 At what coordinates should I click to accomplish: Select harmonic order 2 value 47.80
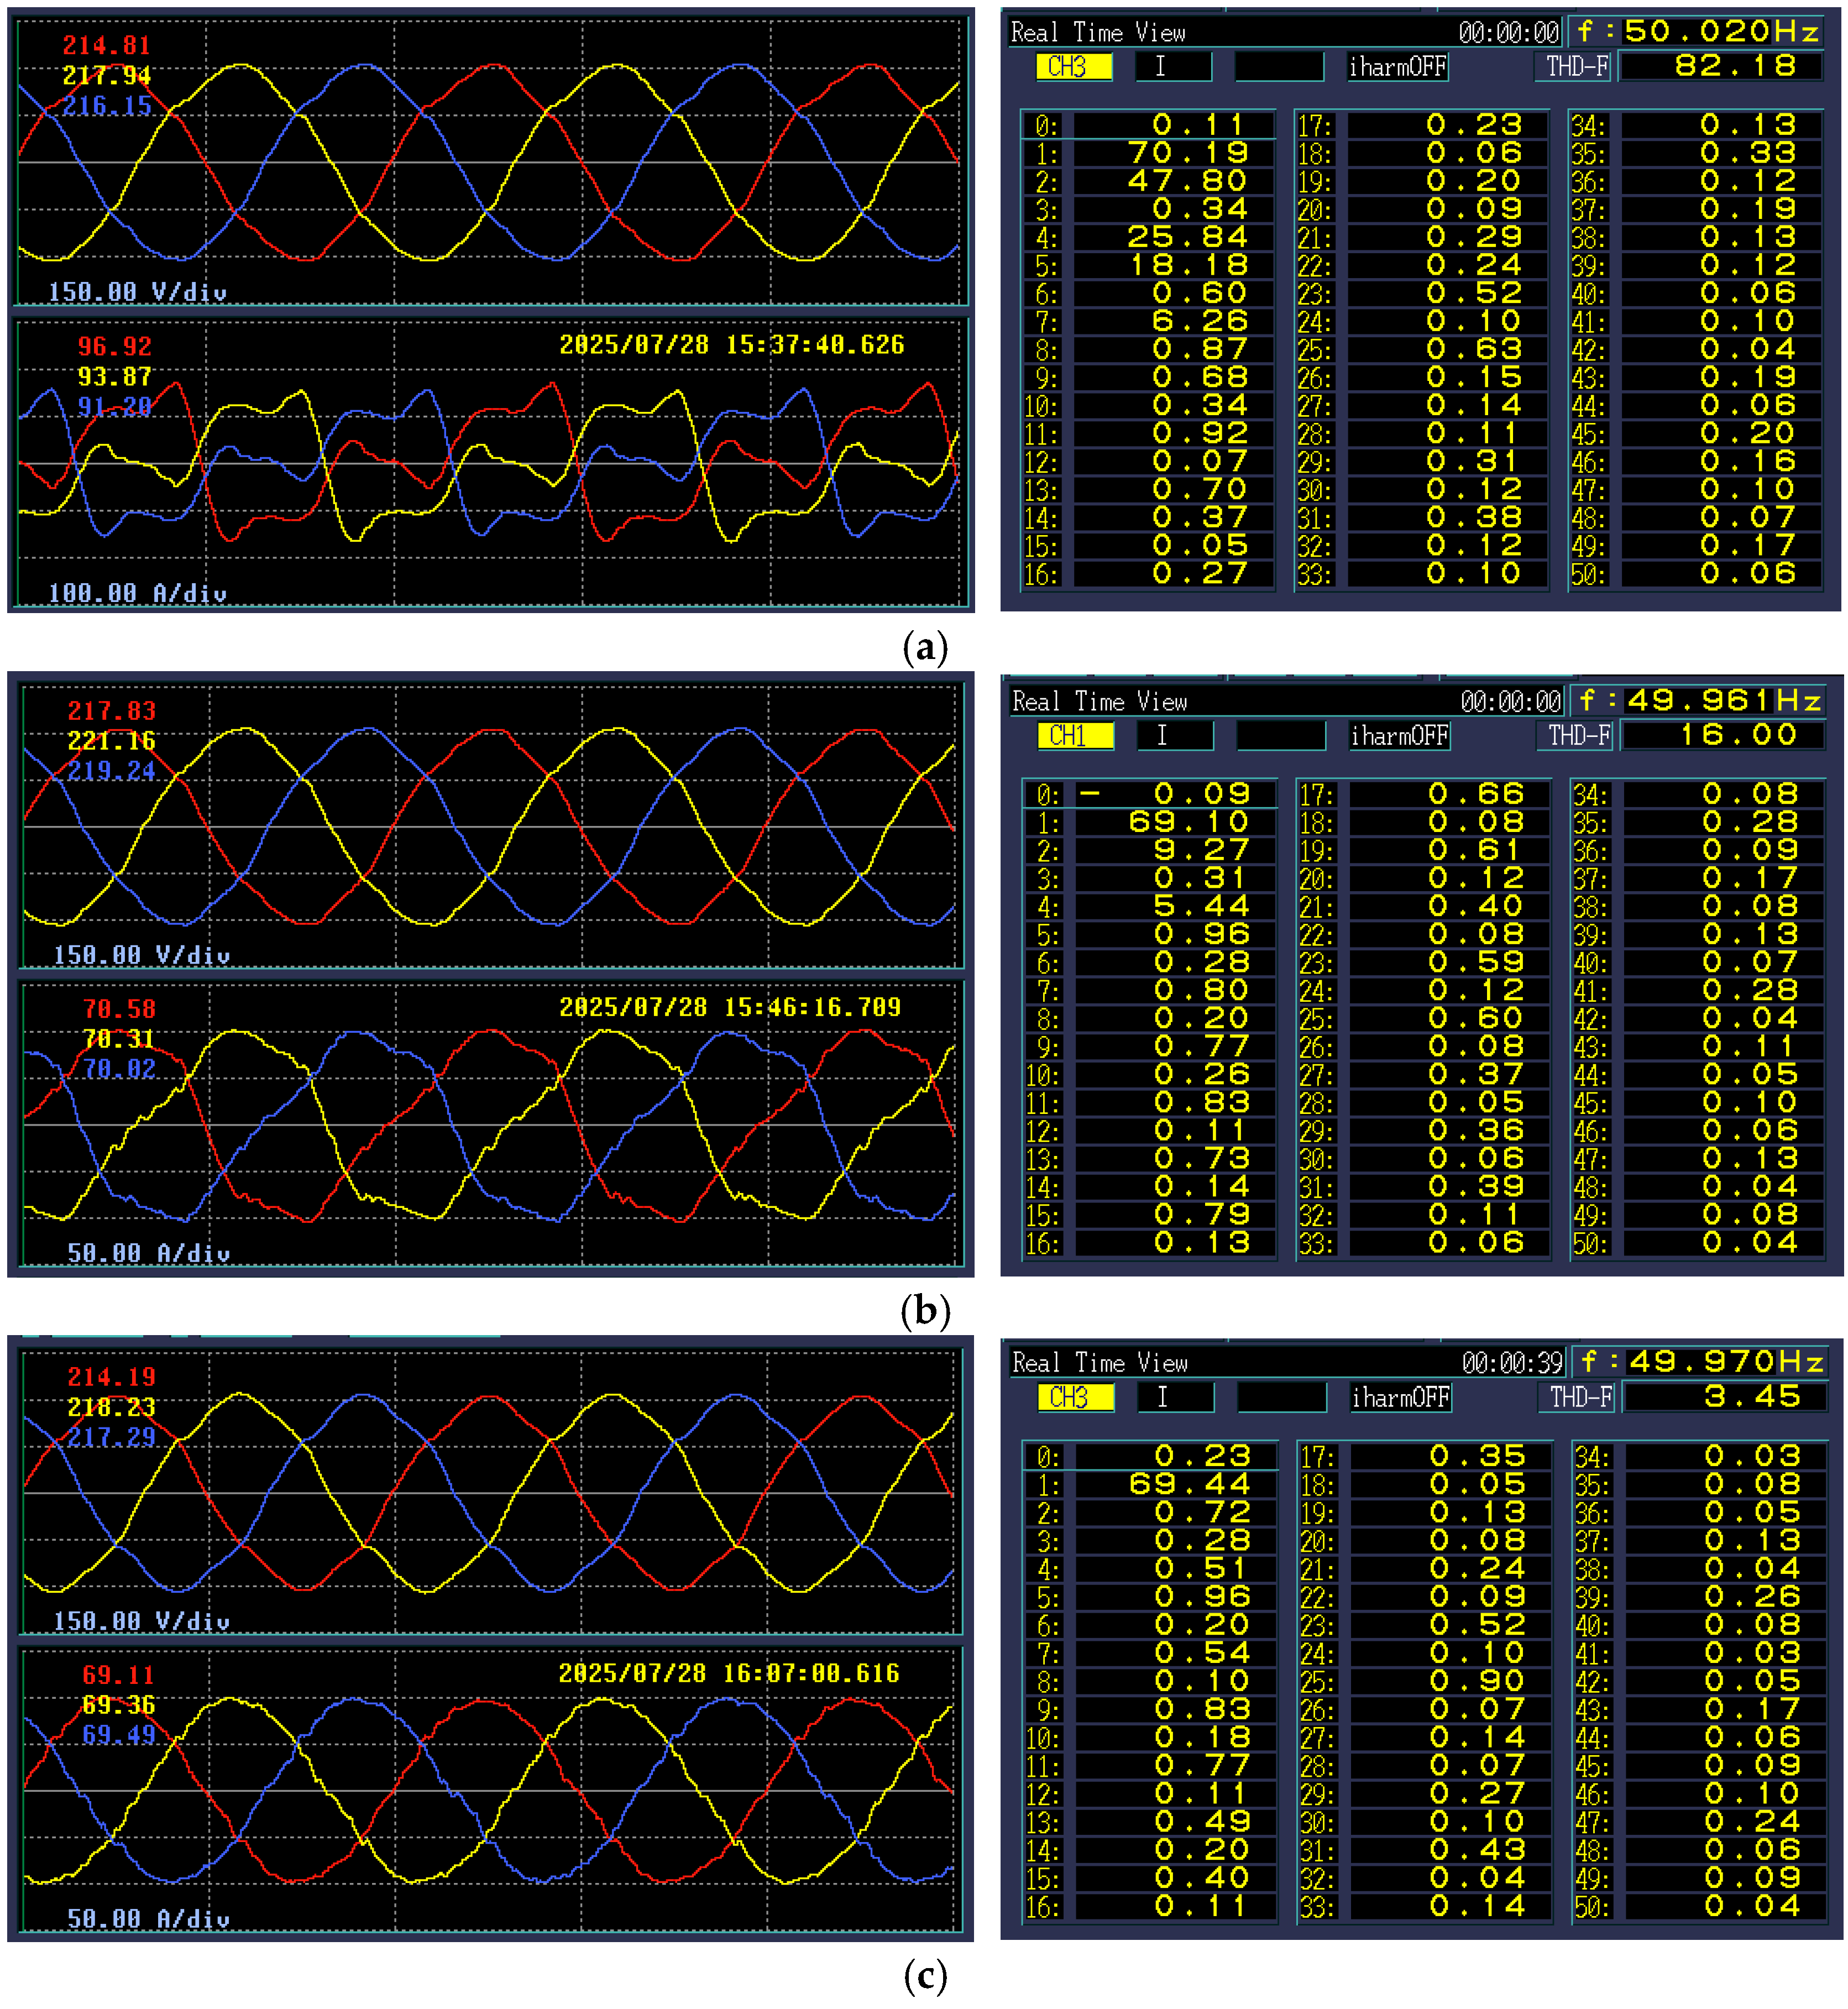click(x=1187, y=181)
